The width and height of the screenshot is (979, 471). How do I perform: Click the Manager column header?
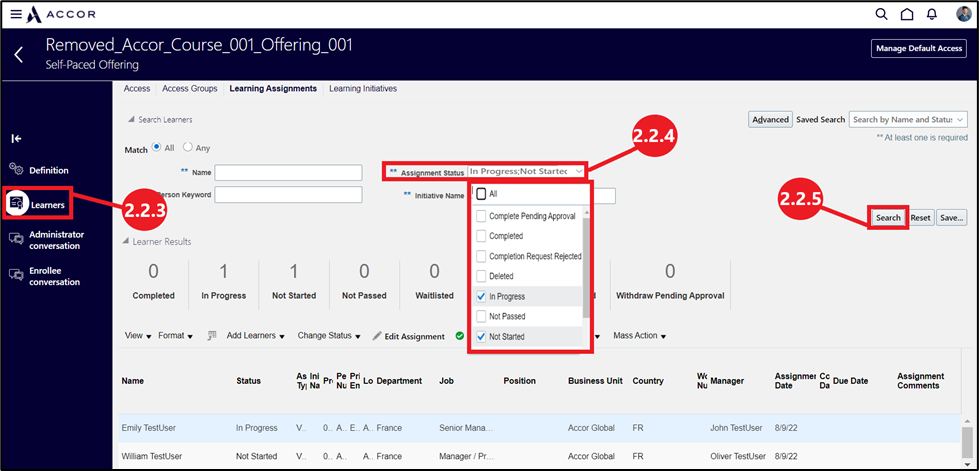[x=727, y=380]
